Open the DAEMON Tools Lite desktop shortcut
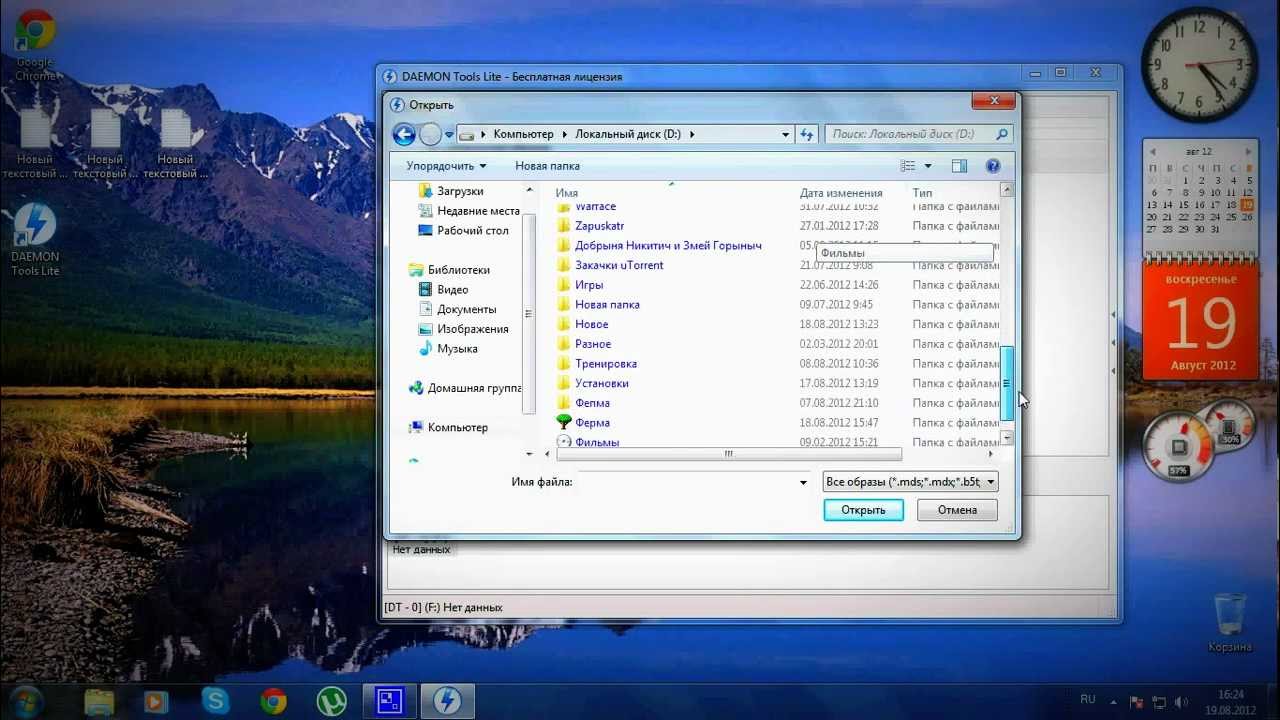Screen dimensions: 1280x720 click(x=35, y=240)
